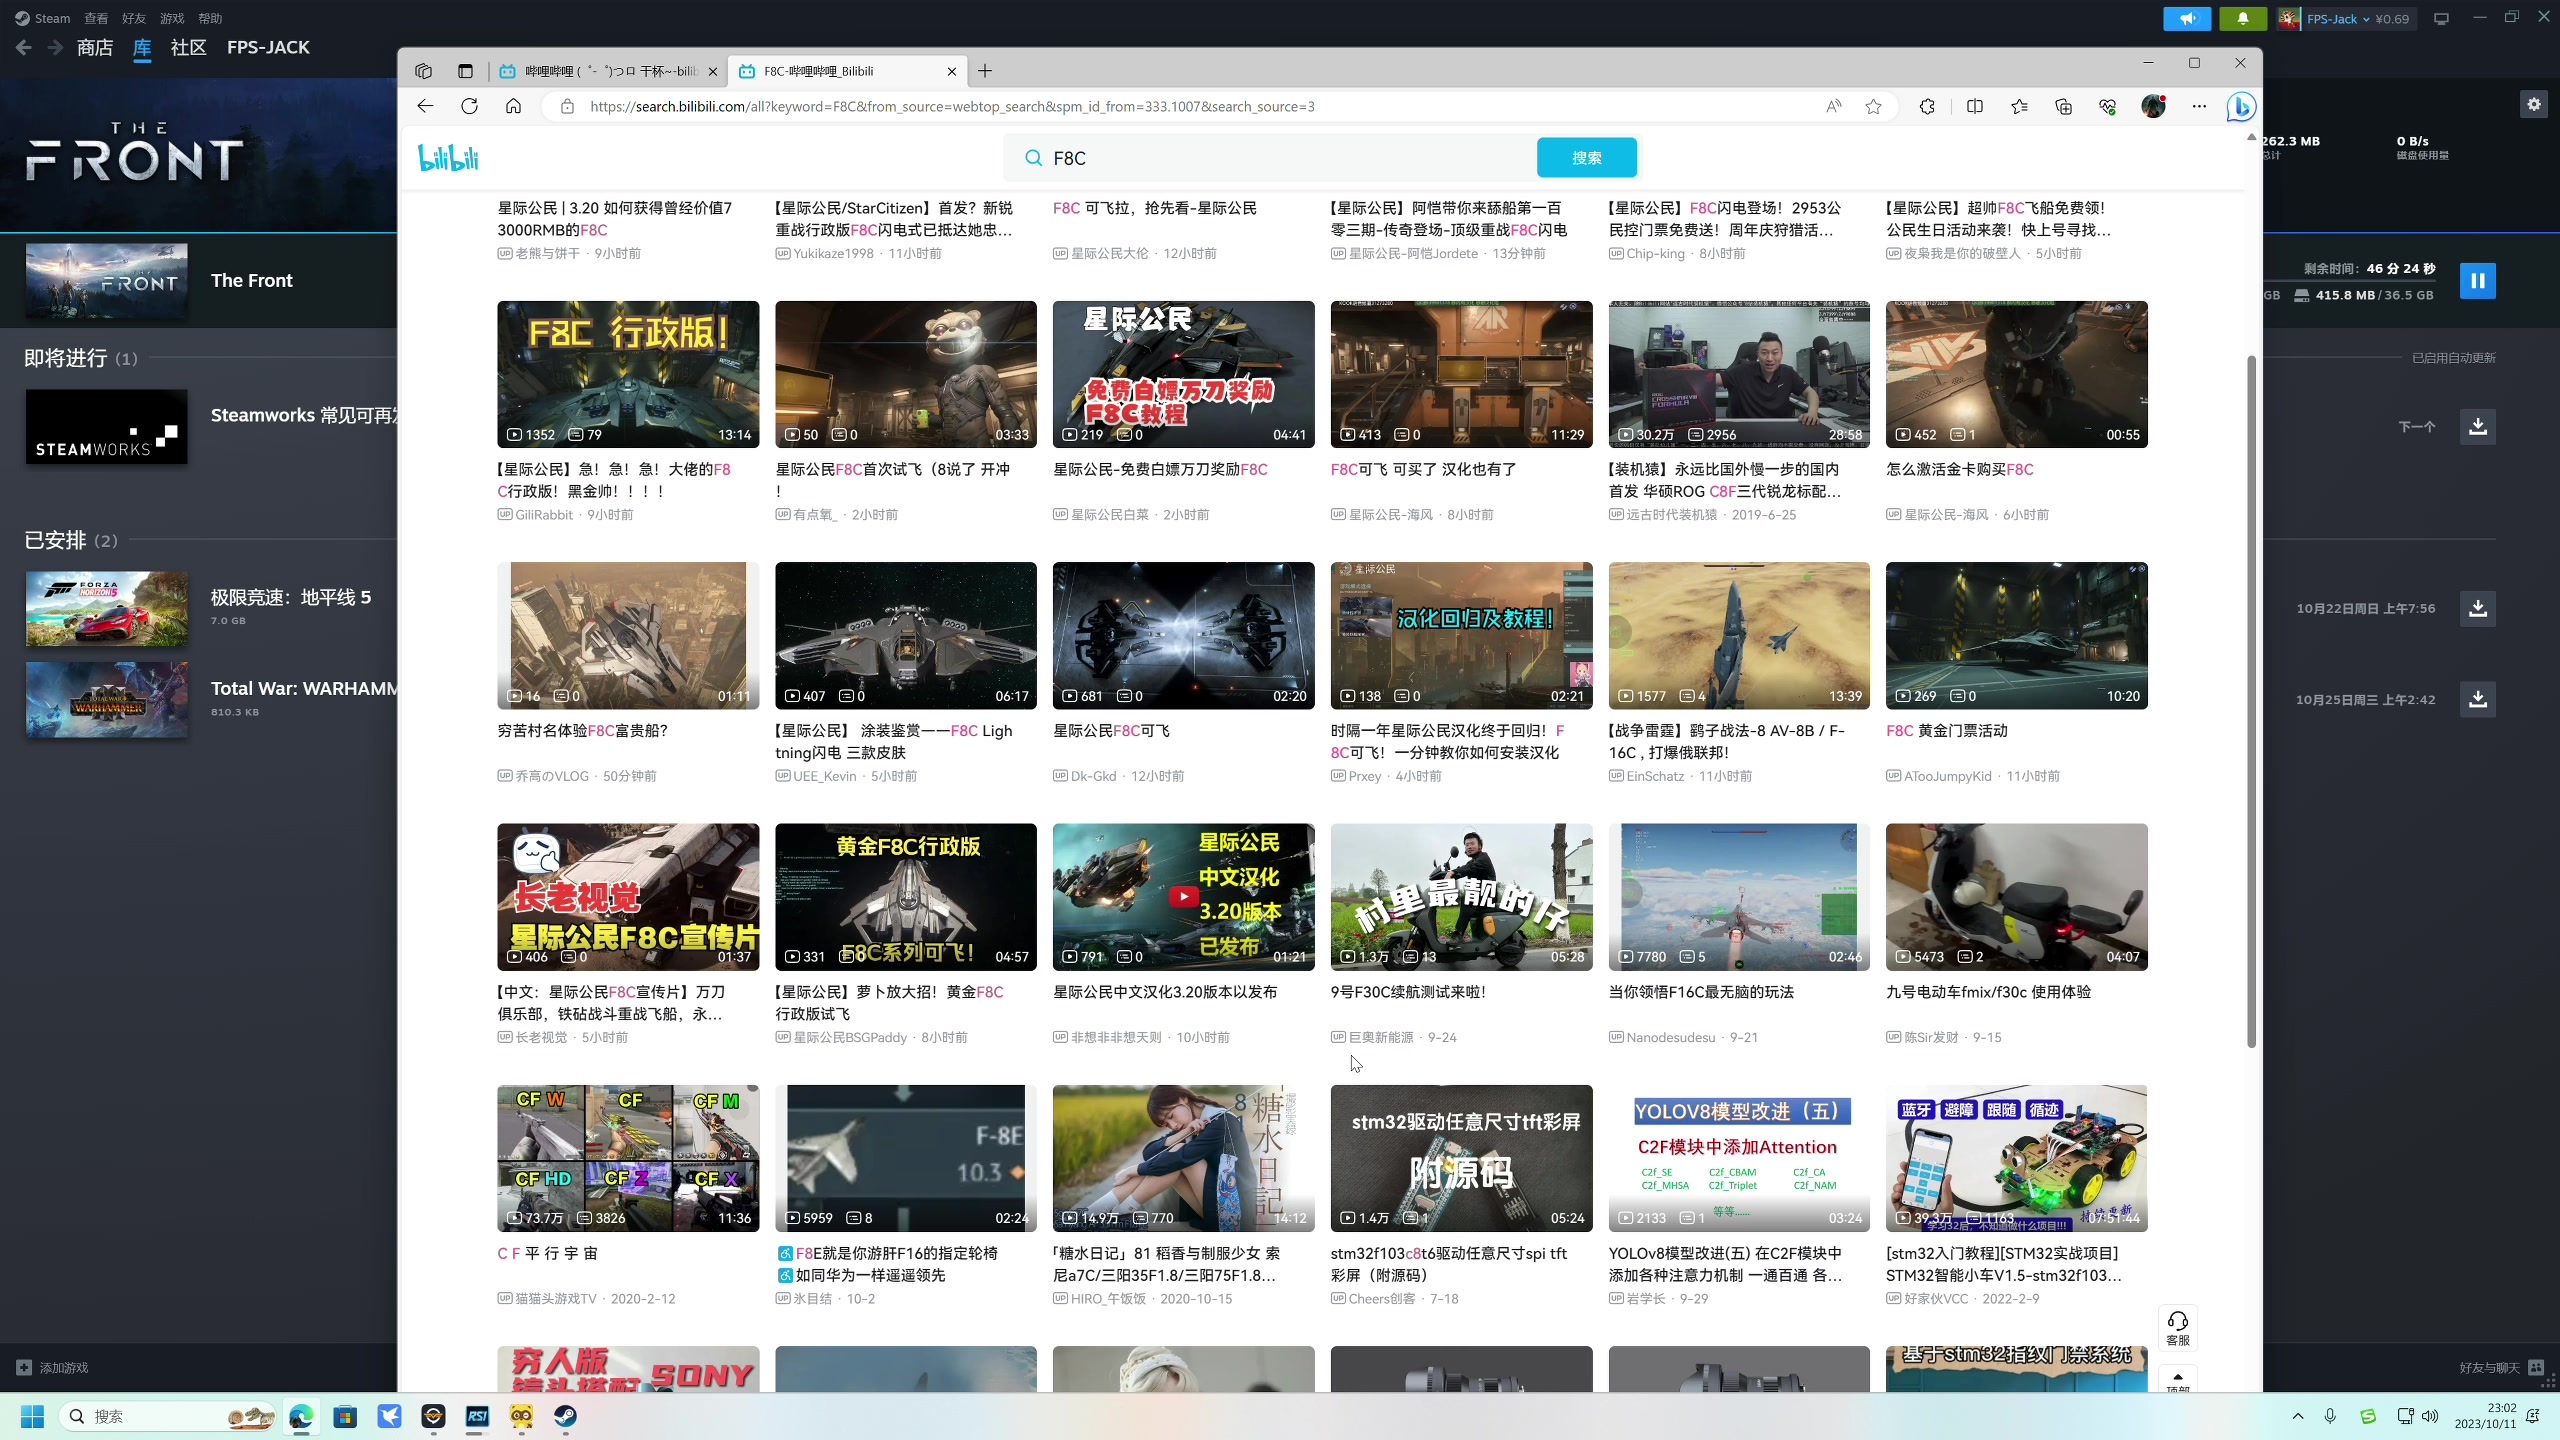Screen dimensions: 2560x1440
Task: Show hidden system tray icons
Action: tap(2298, 1416)
